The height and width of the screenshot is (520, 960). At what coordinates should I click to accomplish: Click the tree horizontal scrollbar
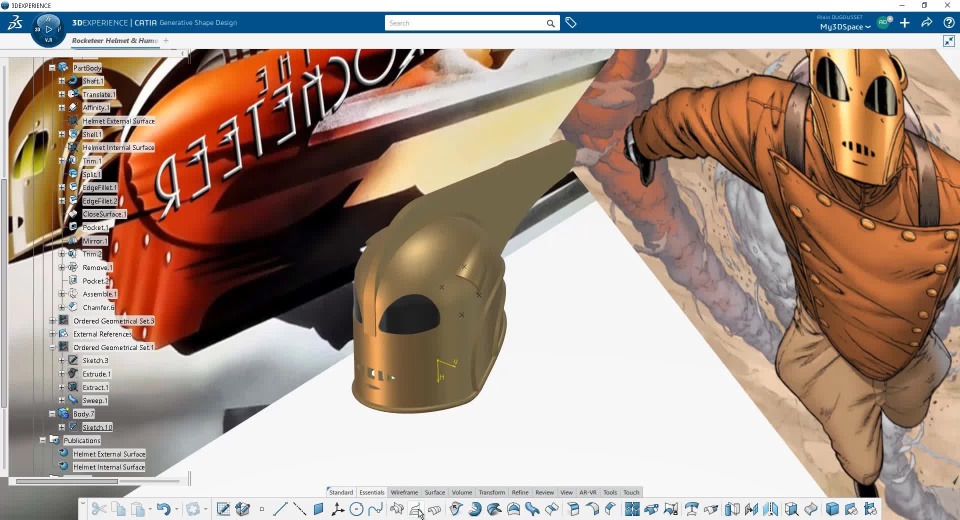pyautogui.click(x=67, y=481)
